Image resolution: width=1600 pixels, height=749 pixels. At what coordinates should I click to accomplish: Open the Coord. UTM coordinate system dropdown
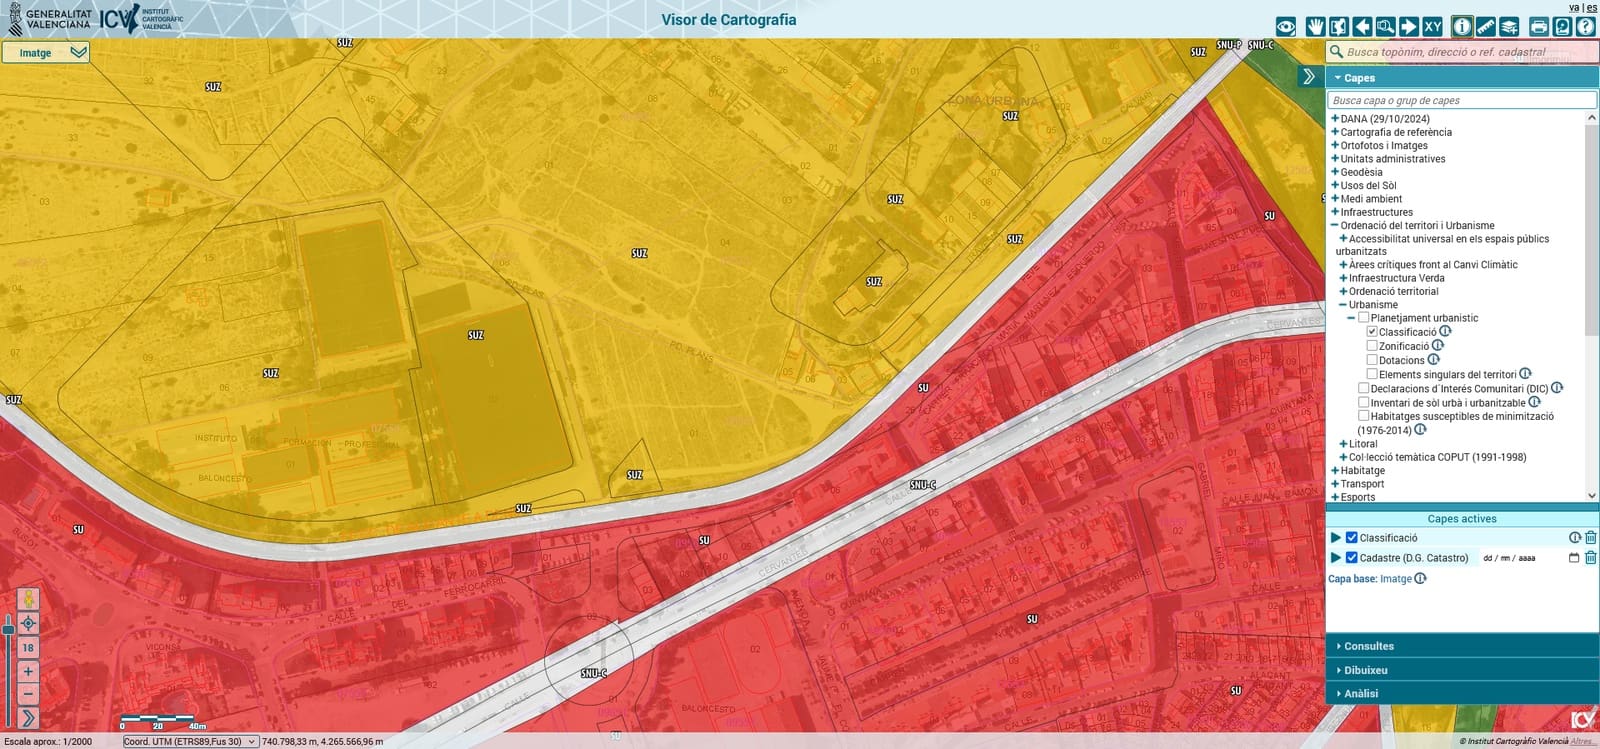pos(190,742)
